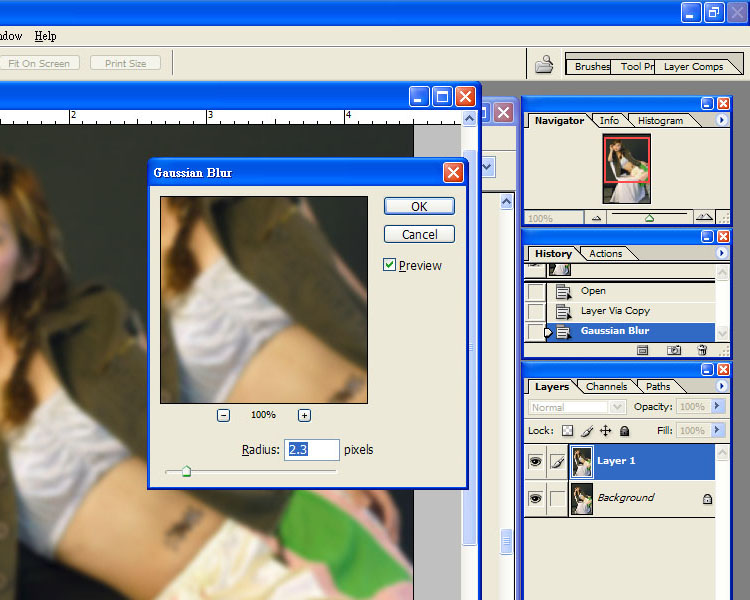Click the zoom in plus button in blur preview
Image resolution: width=750 pixels, height=600 pixels.
click(304, 415)
